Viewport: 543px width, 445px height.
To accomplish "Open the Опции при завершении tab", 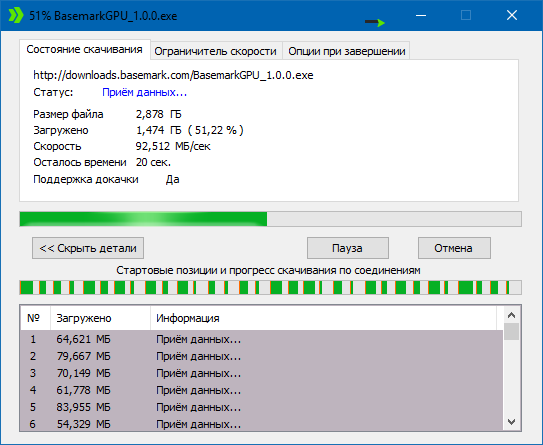I will pos(347,51).
